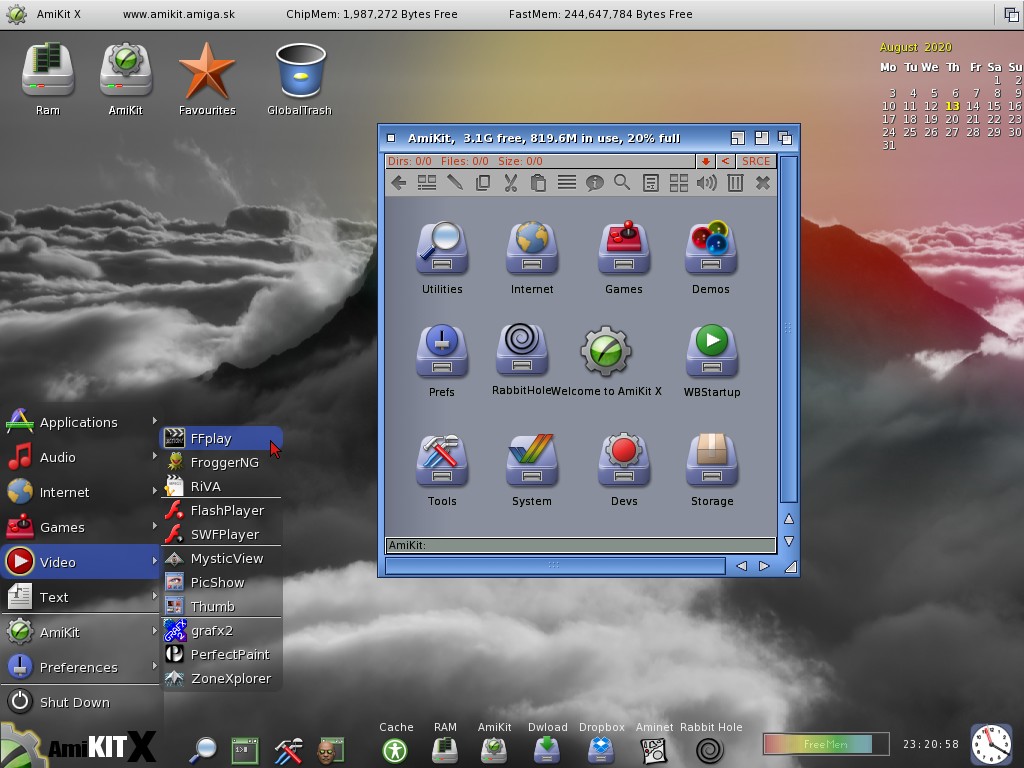Click the trash Delete icon in toolbar
This screenshot has width=1024, height=768.
[735, 182]
